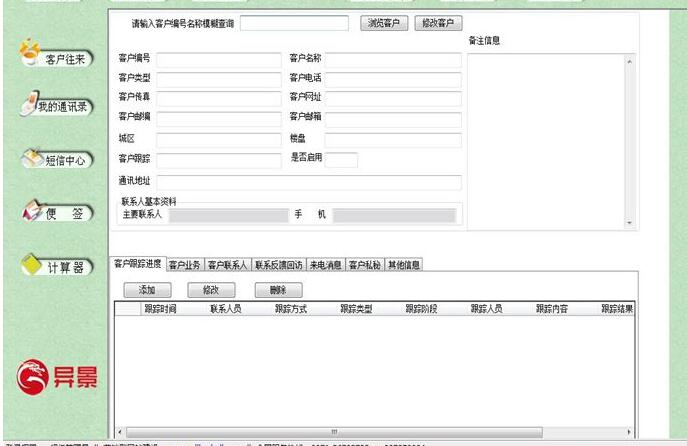Switch to the 客户跟踪进度 tab

pos(138,264)
